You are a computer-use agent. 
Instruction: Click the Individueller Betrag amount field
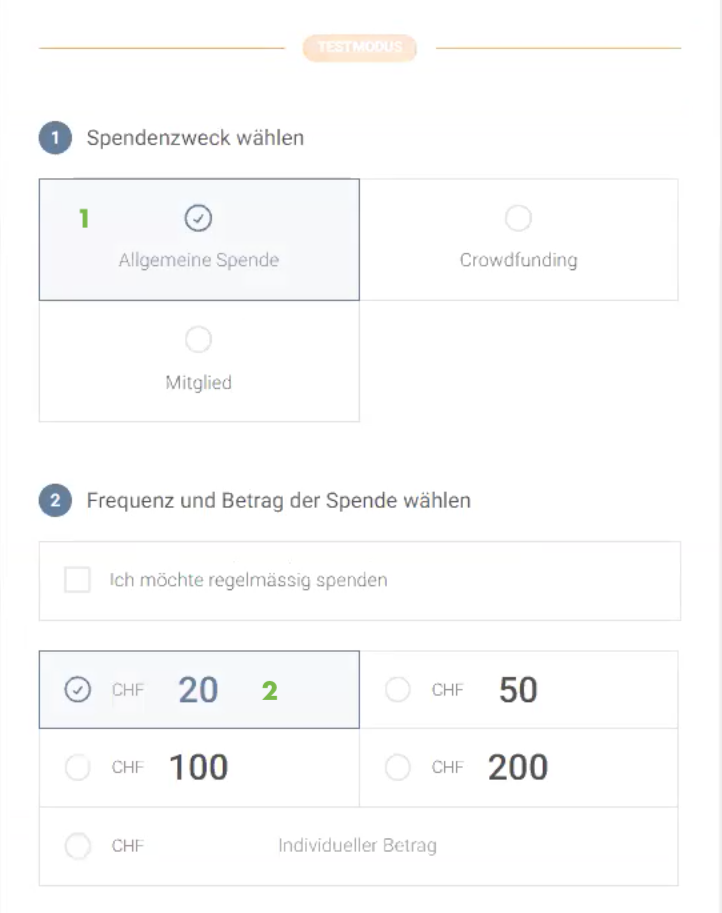click(357, 846)
